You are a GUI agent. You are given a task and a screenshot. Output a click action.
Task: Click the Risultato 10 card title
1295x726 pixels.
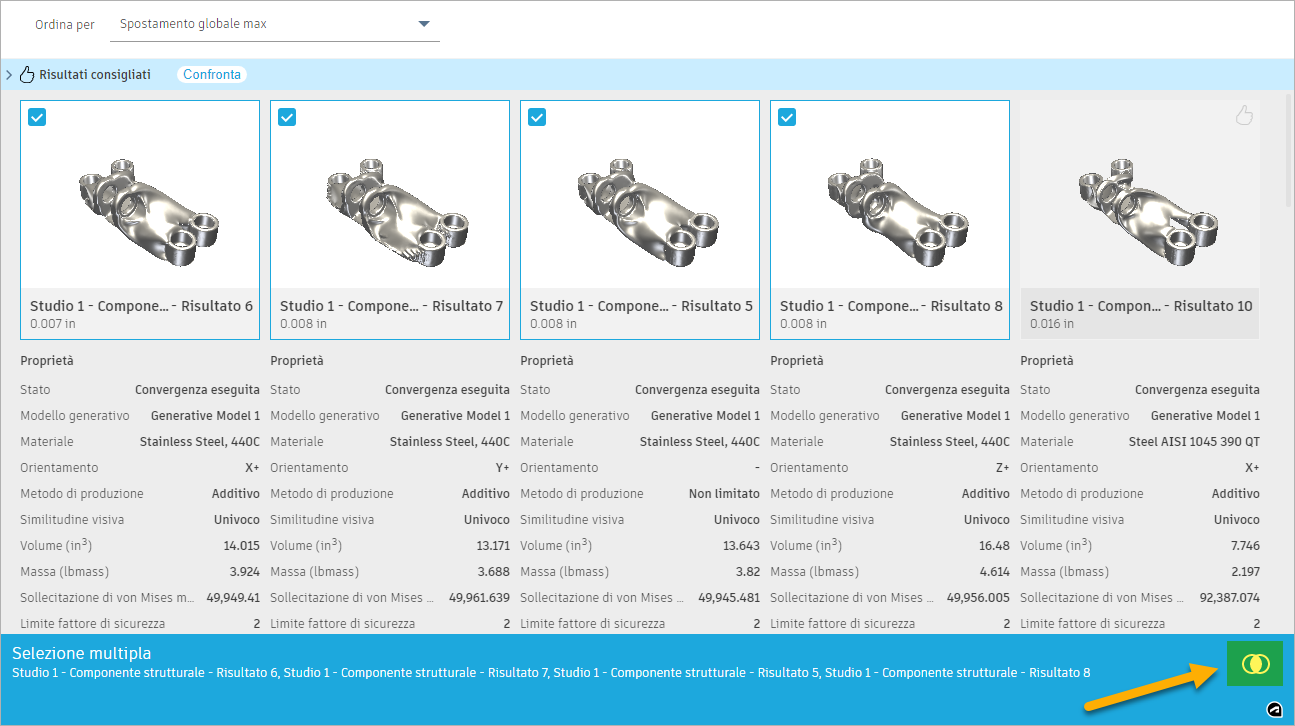click(x=1139, y=306)
